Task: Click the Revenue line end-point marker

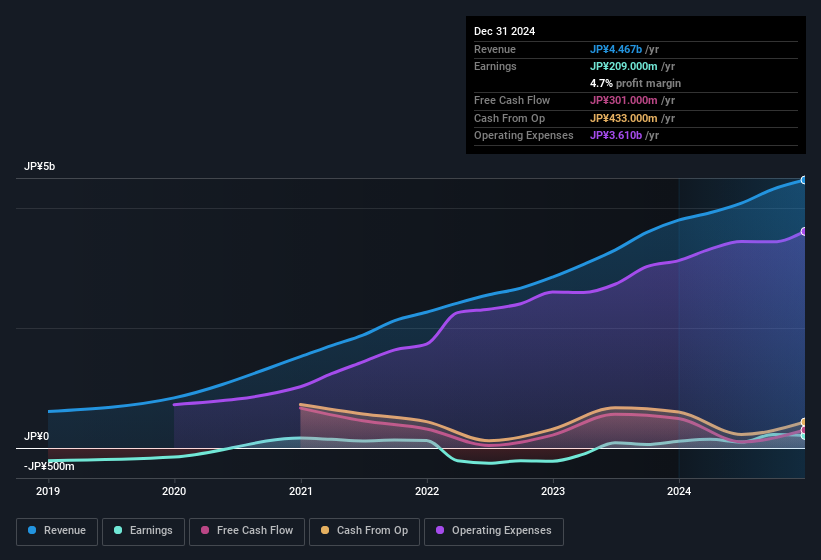Action: pyautogui.click(x=804, y=180)
